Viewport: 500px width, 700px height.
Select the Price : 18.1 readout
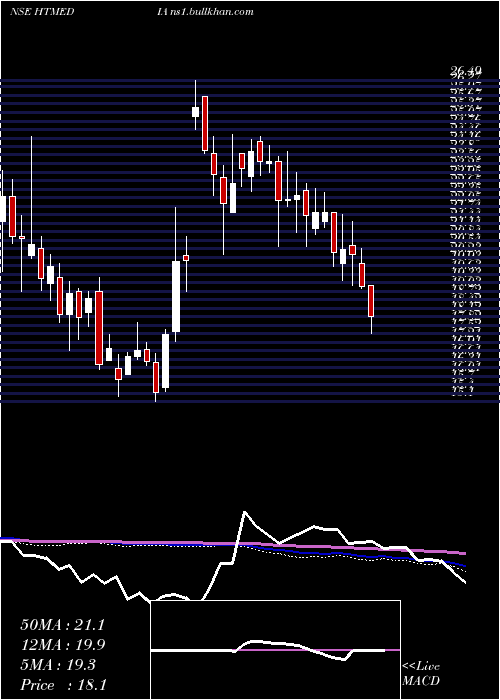tap(63, 684)
